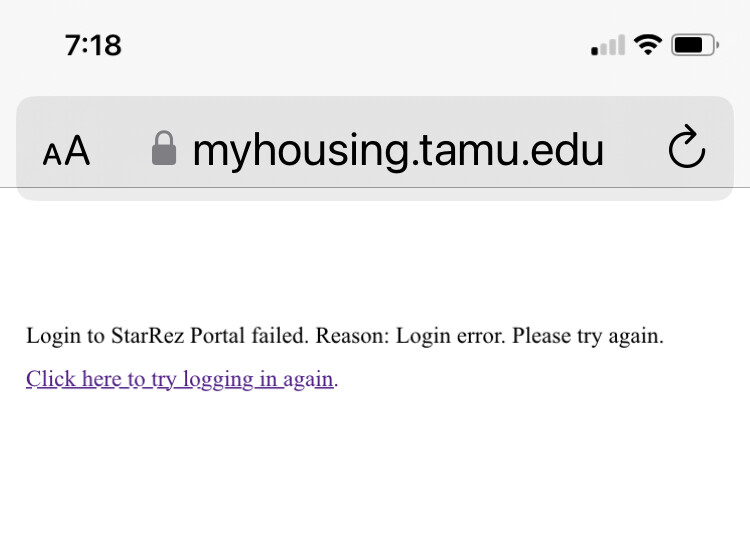Tap the smaller A in the AA button
The width and height of the screenshot is (750, 547).
pos(52,155)
